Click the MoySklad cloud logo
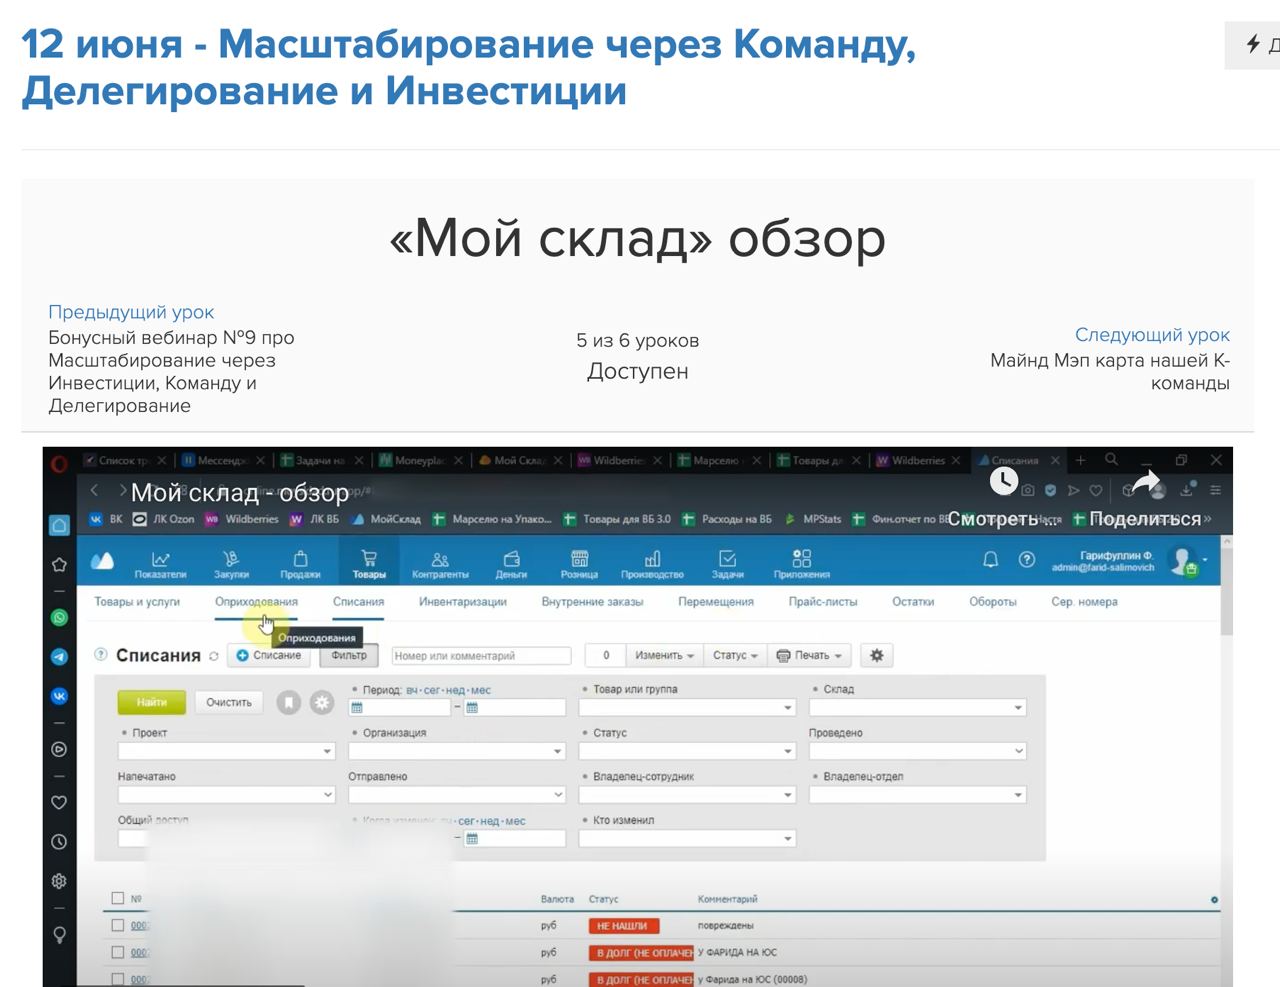 [102, 561]
